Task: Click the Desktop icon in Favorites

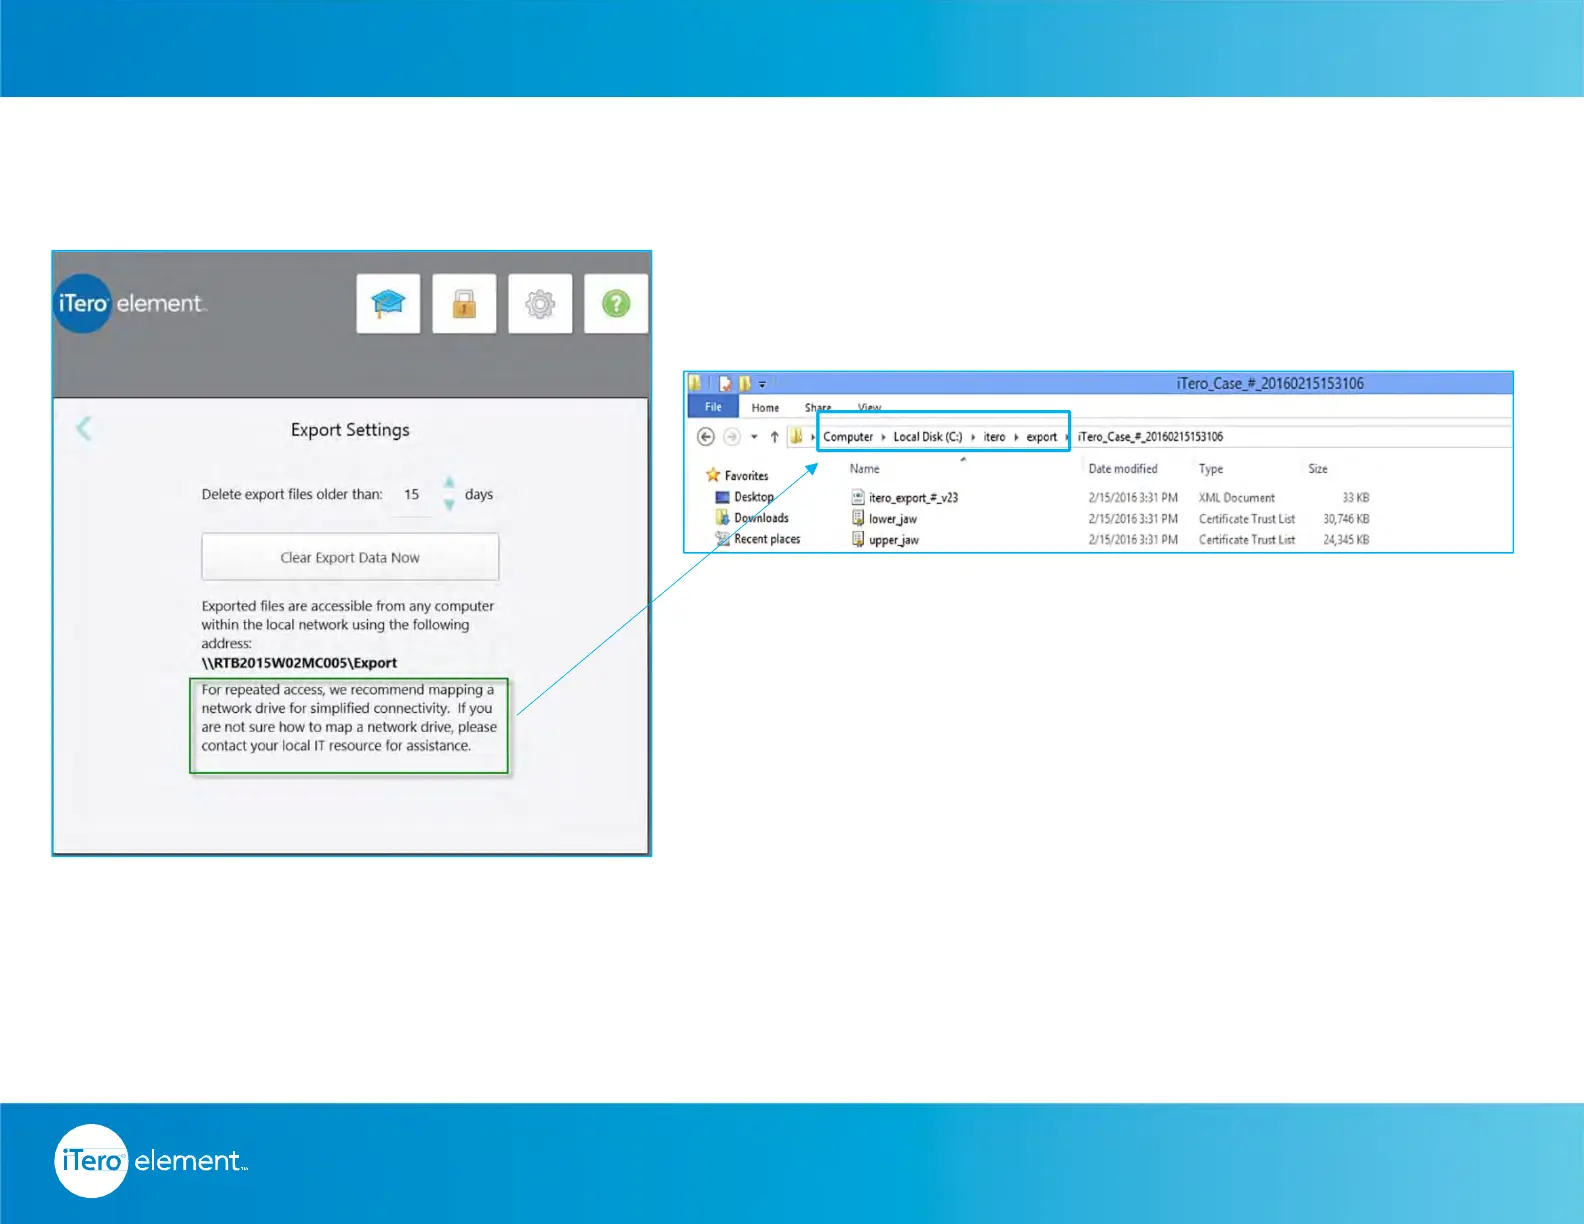Action: pyautogui.click(x=722, y=497)
